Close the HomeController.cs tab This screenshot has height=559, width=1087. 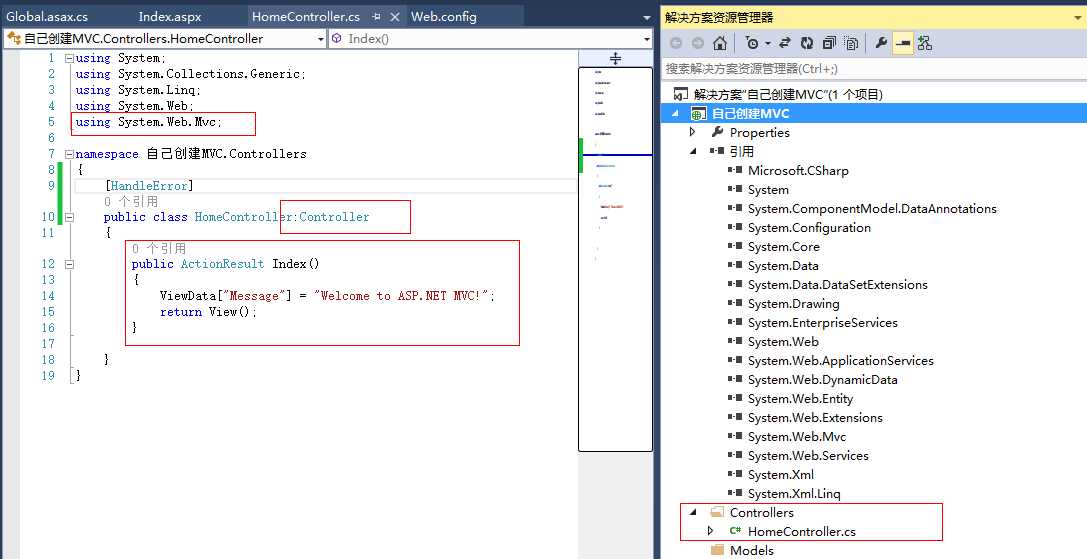click(394, 17)
